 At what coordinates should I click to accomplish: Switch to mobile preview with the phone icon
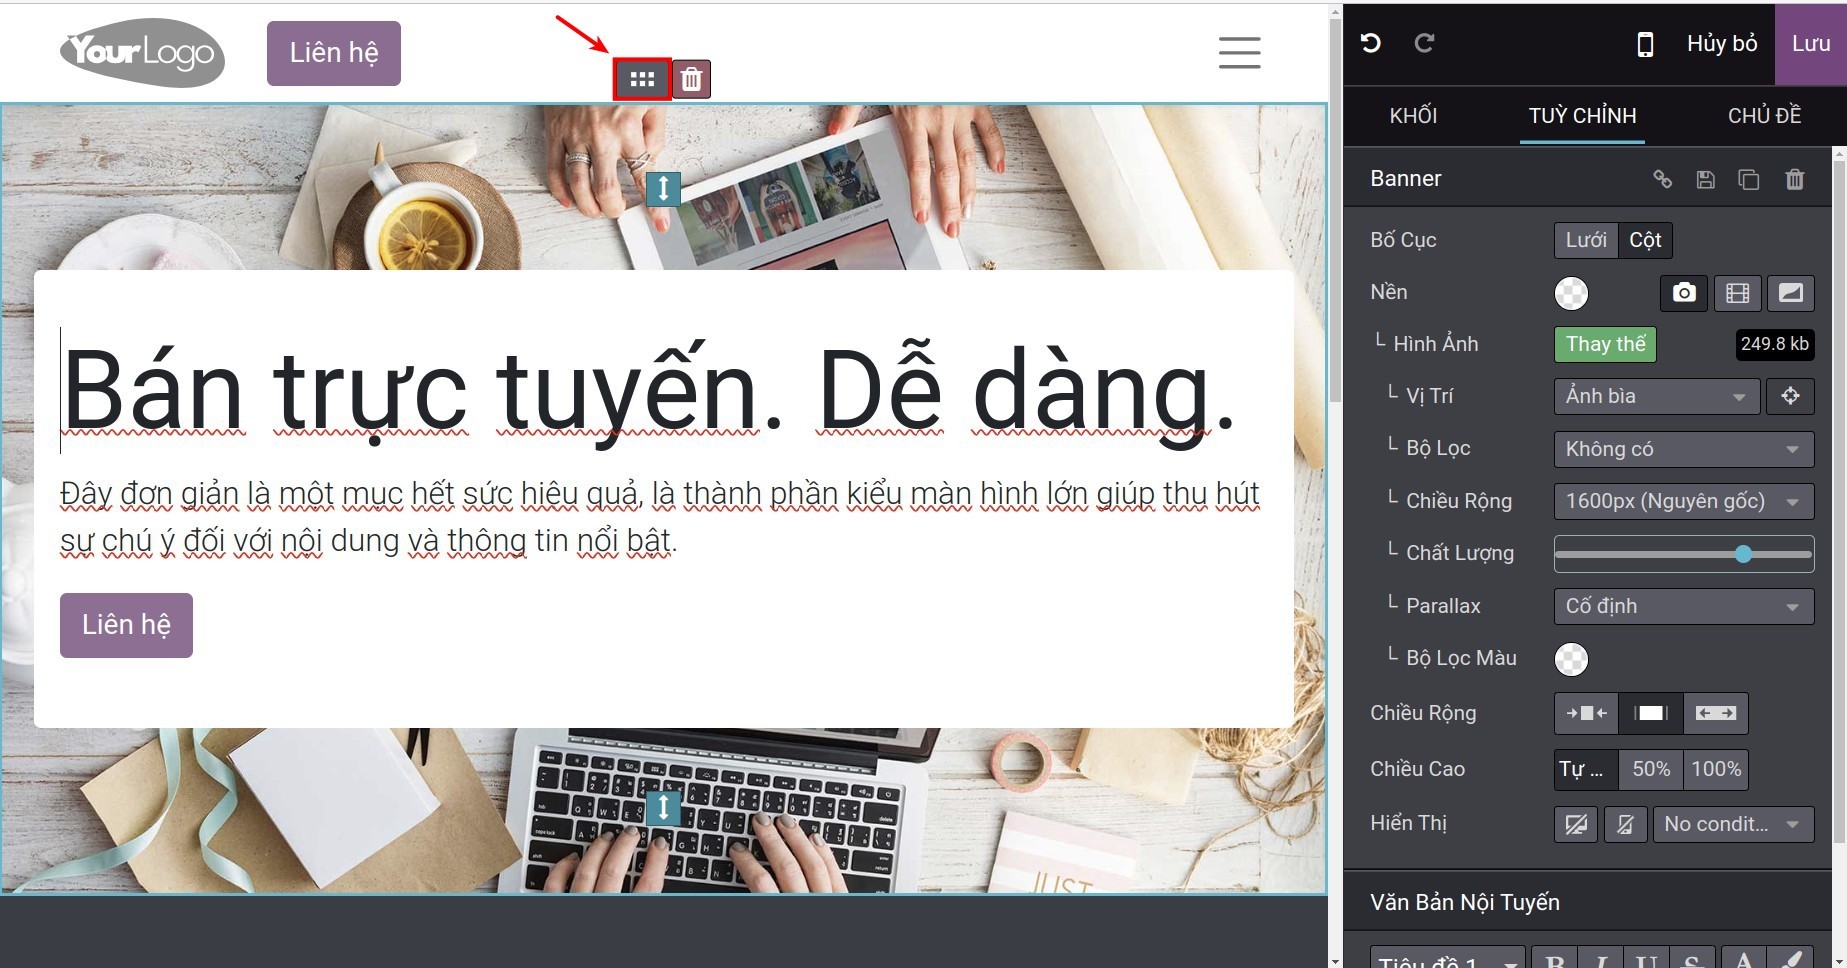pyautogui.click(x=1644, y=44)
